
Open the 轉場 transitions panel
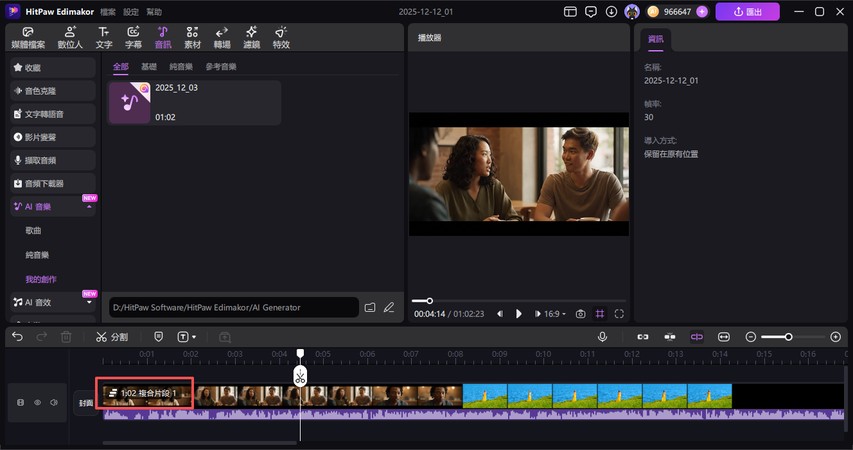point(221,38)
